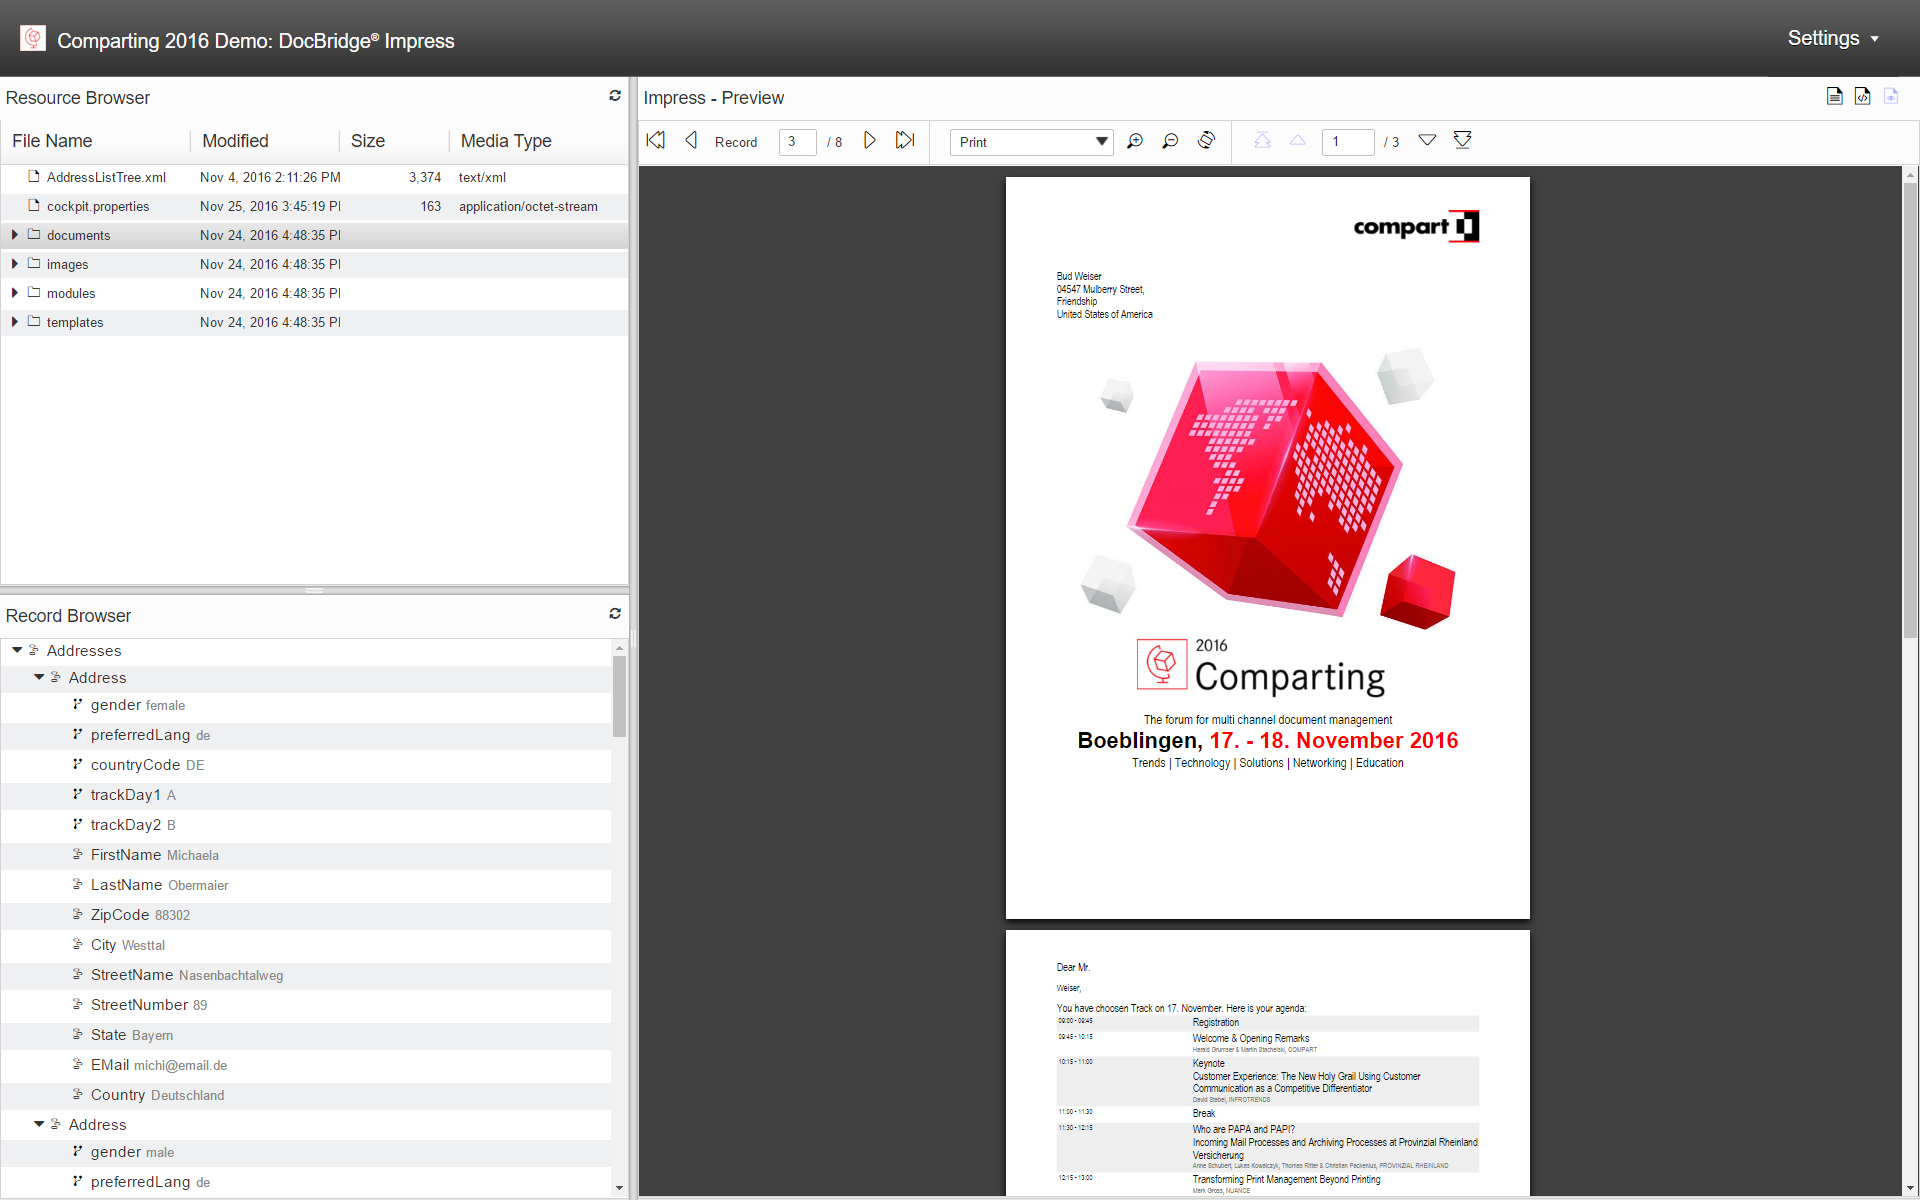Screen dimensions: 1920x1200
Task: Open the XML source view icon
Action: (x=1863, y=96)
